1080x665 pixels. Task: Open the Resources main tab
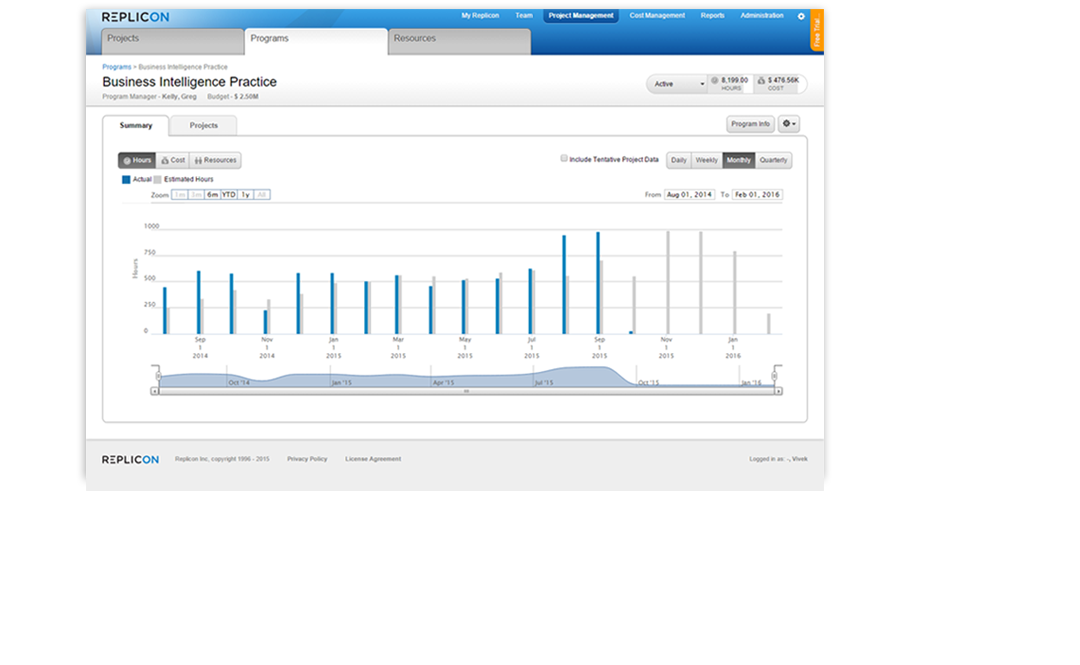click(459, 41)
